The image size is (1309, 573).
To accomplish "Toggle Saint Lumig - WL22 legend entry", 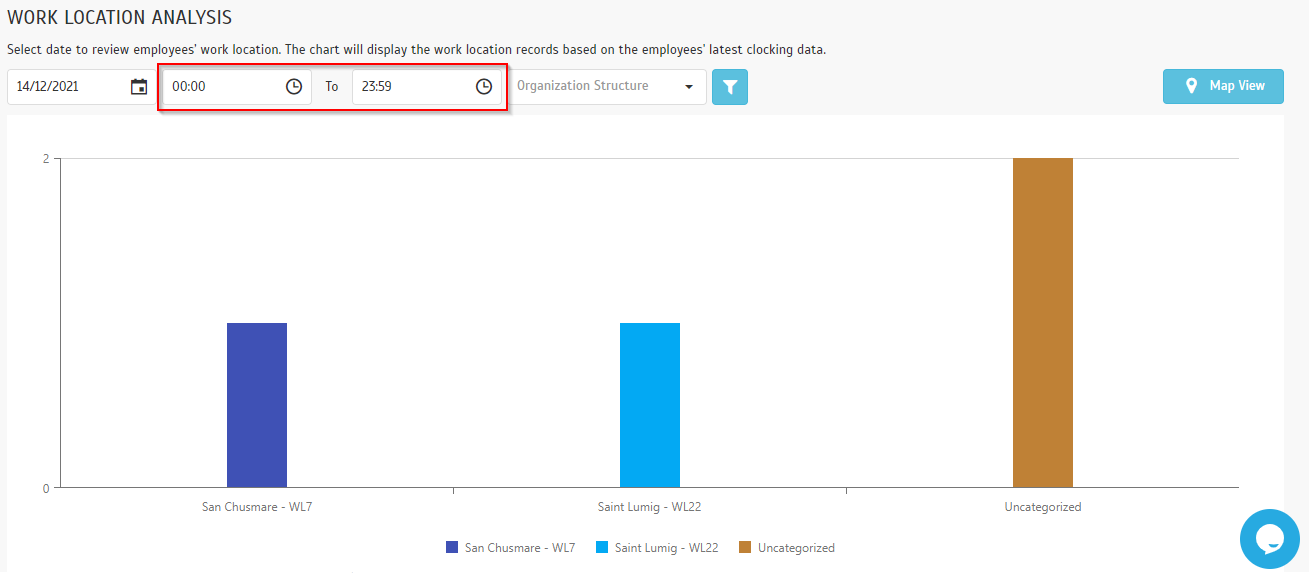I will [x=657, y=548].
